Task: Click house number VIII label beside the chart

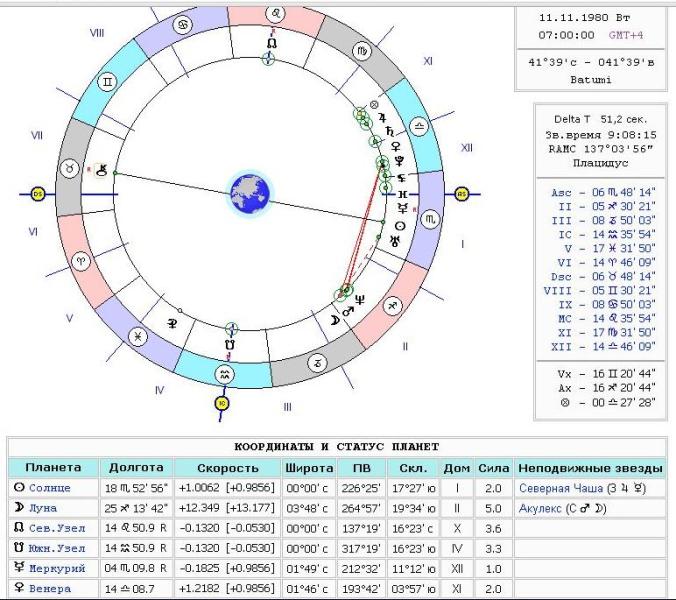Action: click(x=97, y=33)
